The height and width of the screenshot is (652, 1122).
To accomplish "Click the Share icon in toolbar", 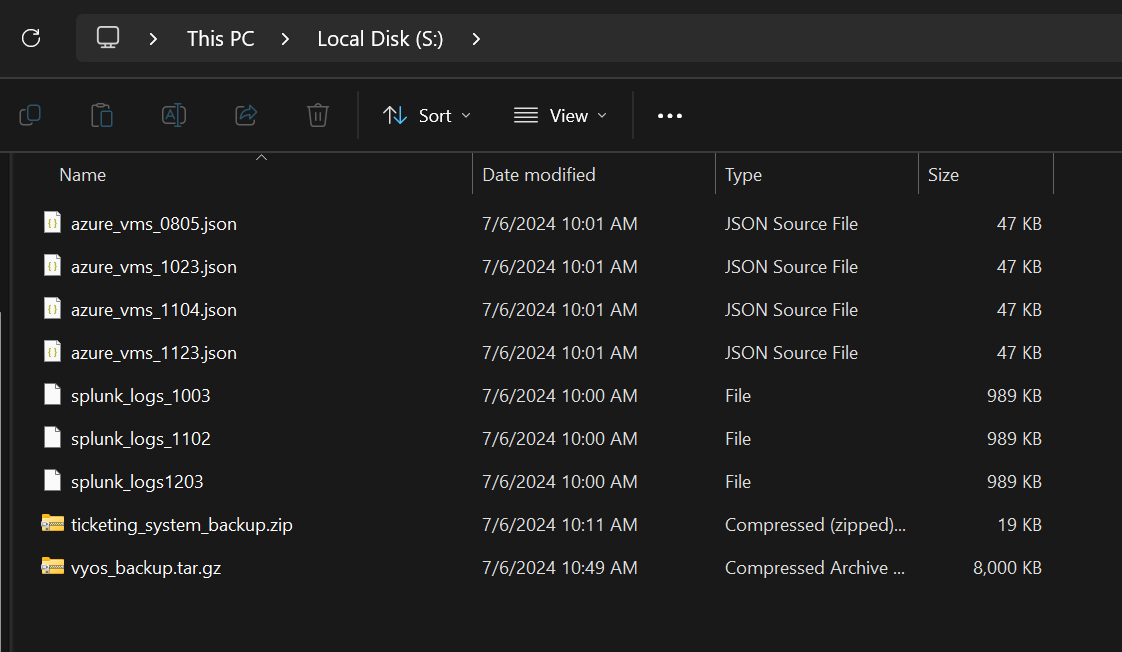I will pyautogui.click(x=246, y=116).
